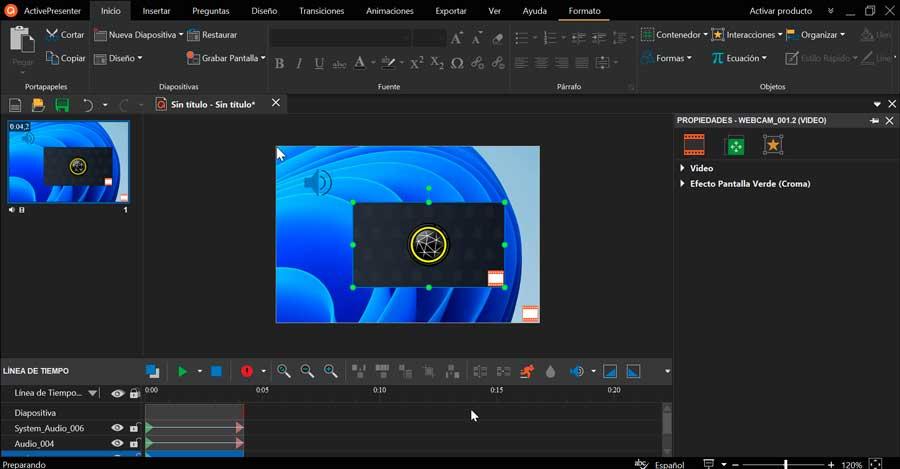This screenshot has height=469, width=900.
Task: Toggle italic text formatting
Action: (299, 63)
